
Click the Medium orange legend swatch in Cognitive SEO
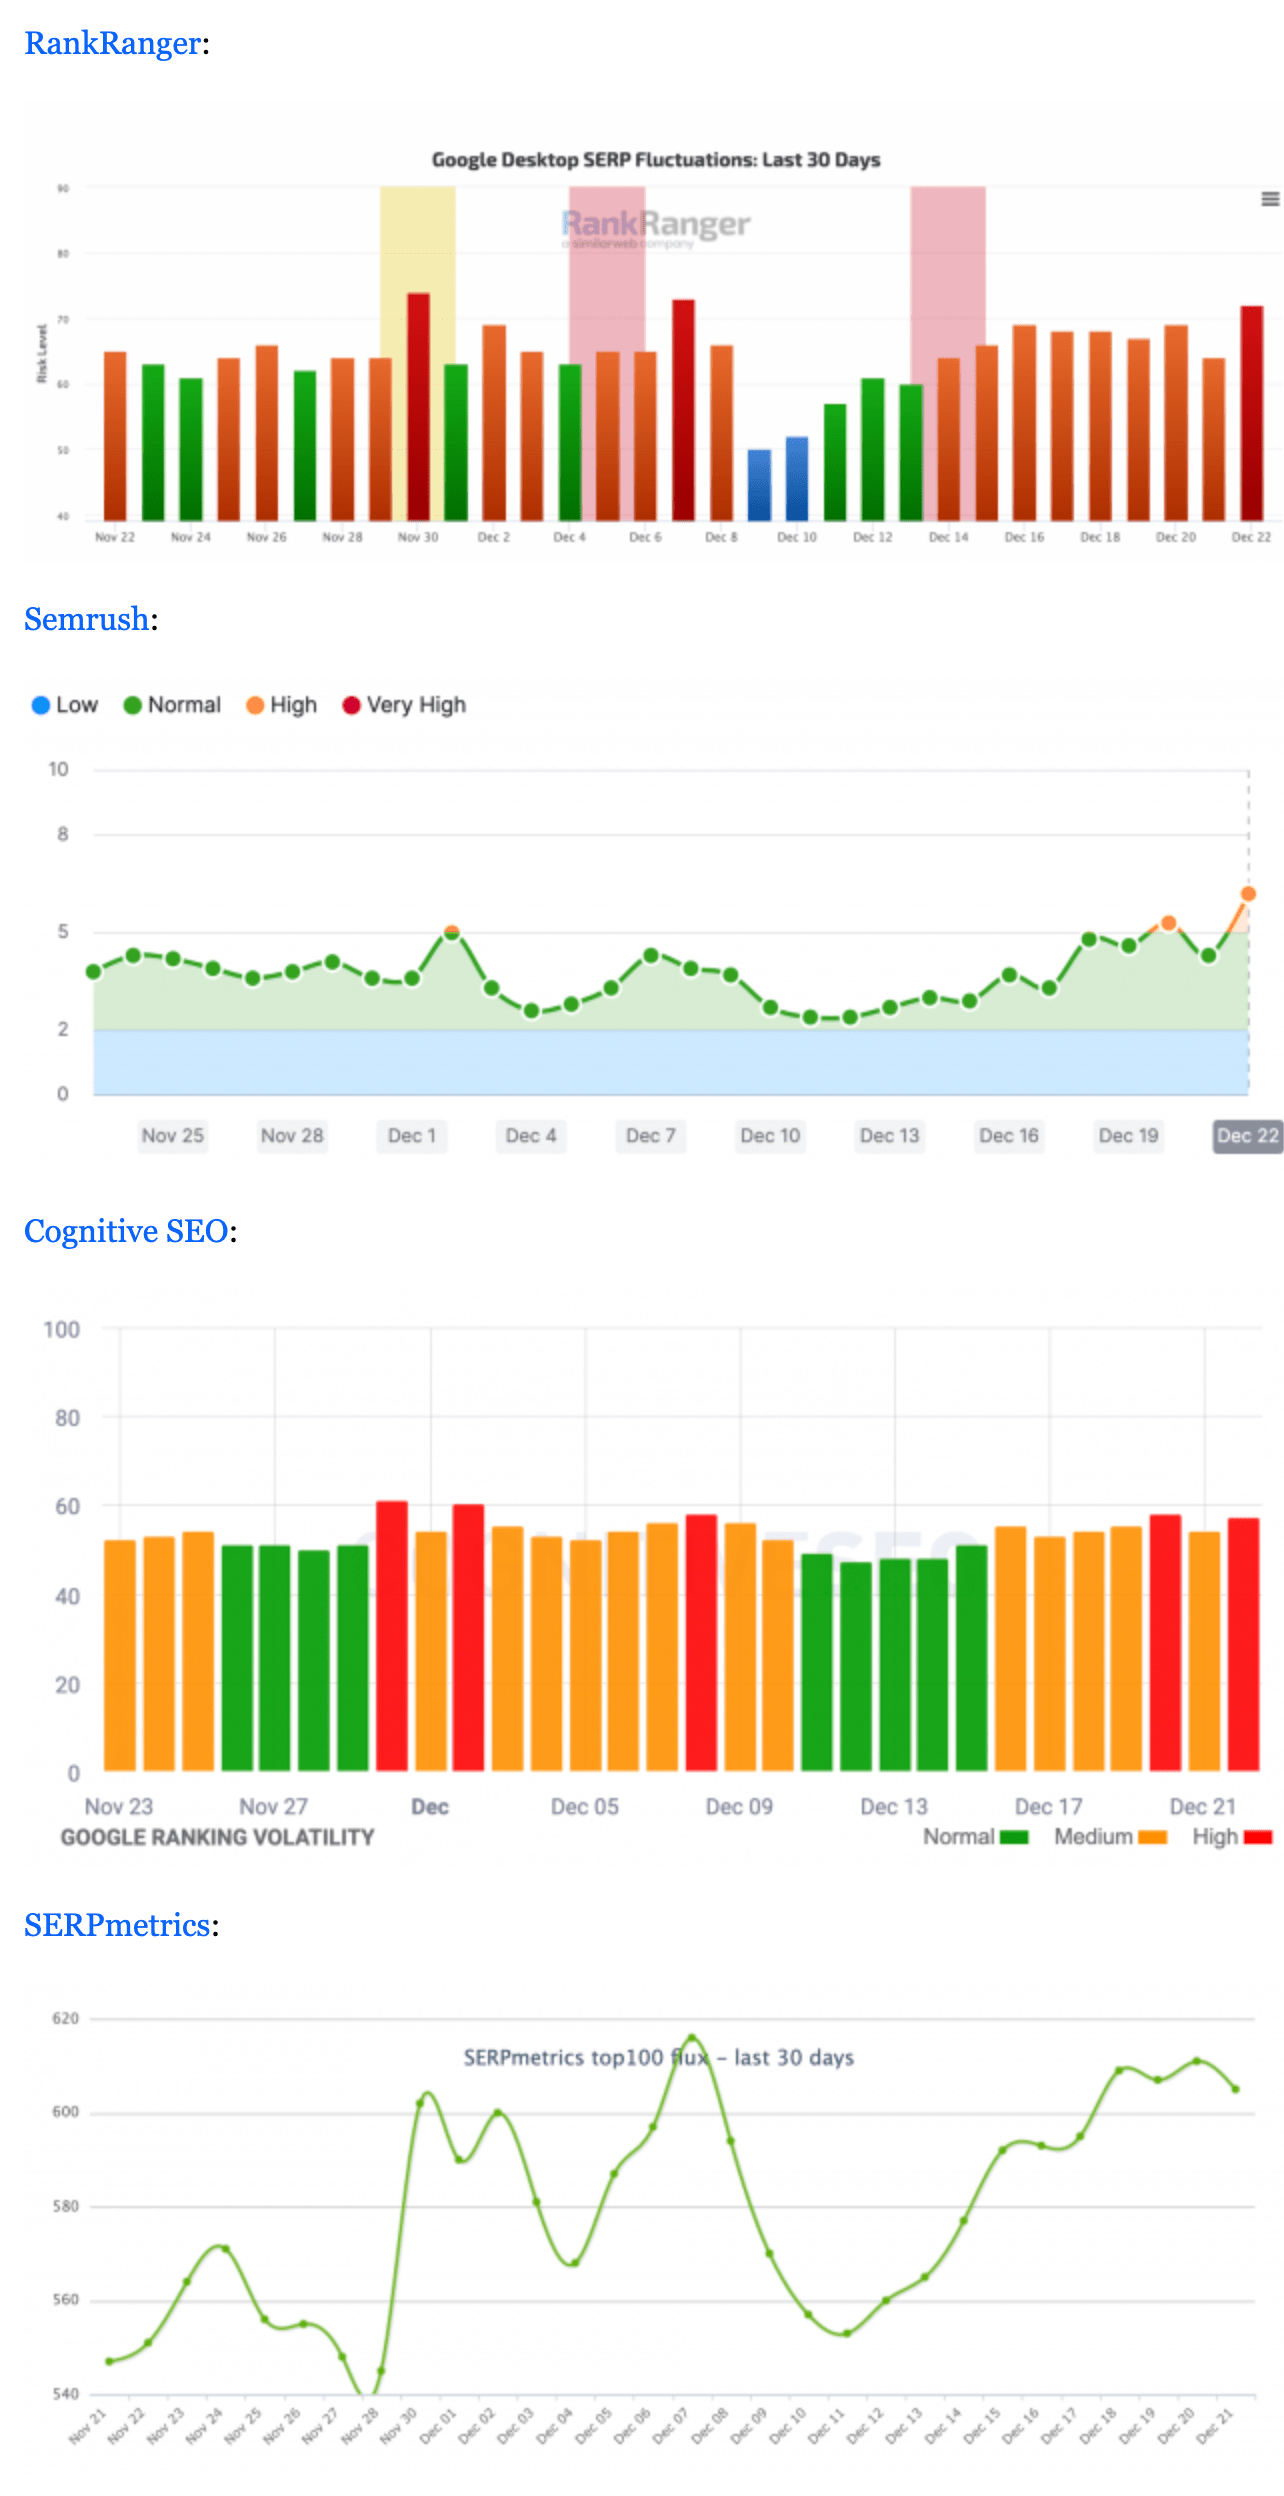1153,1837
